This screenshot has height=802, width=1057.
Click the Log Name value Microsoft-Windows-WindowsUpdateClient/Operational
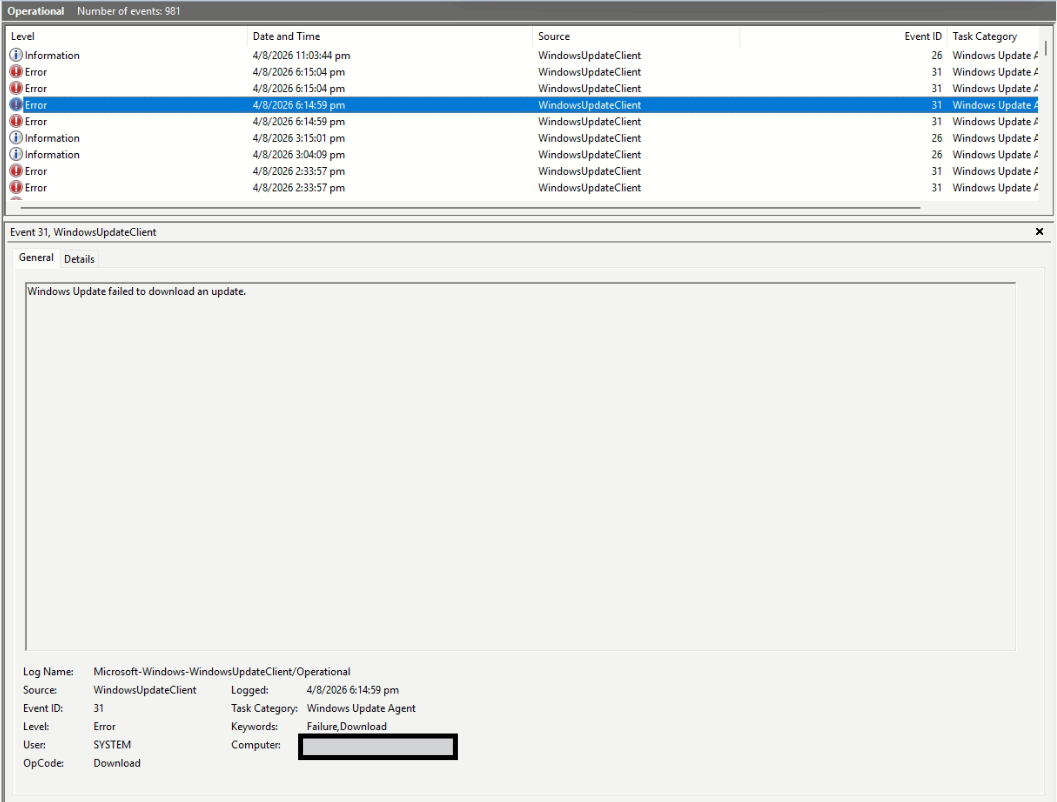[x=222, y=671]
